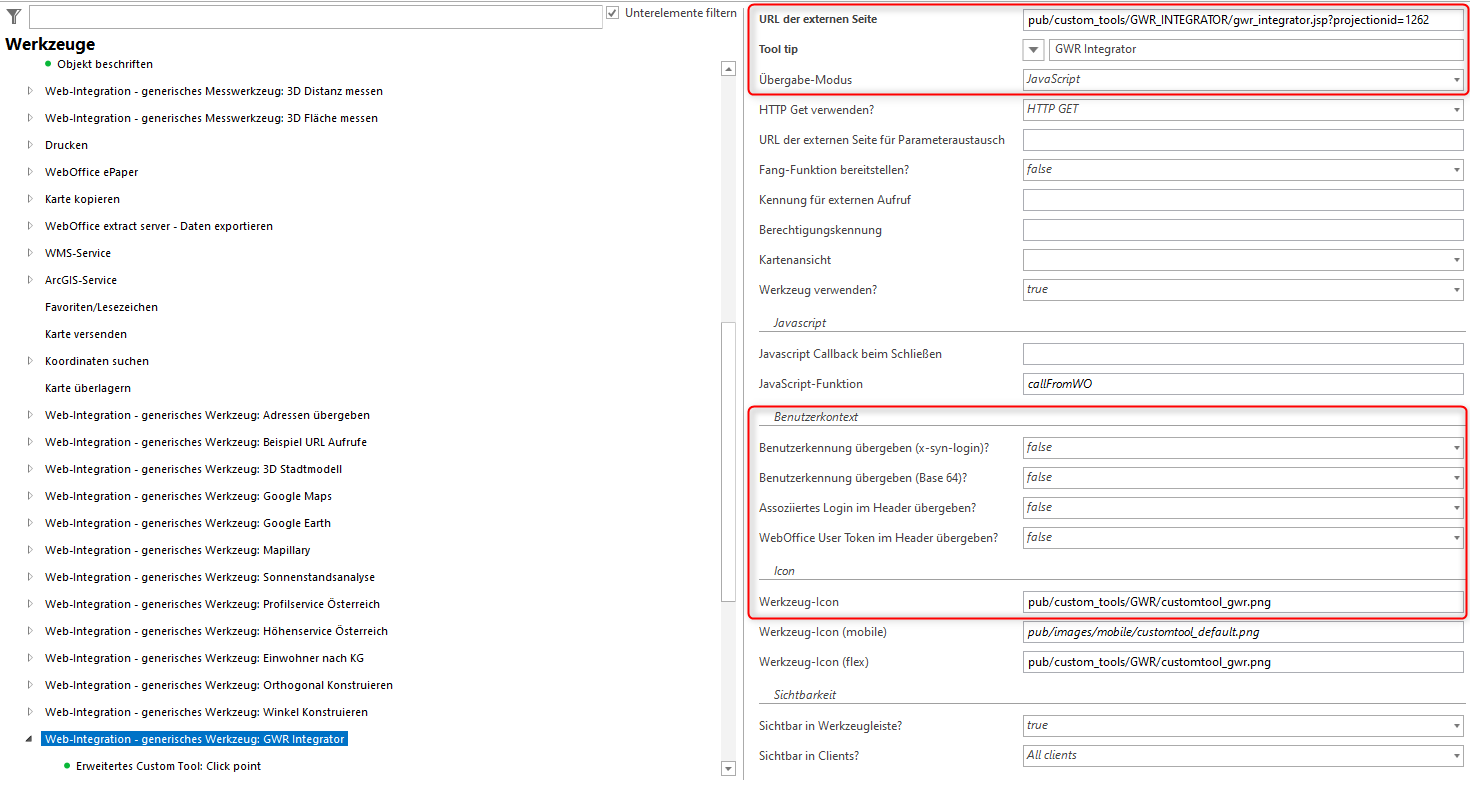Viewport: 1470px width, 788px height.
Task: Click the scrollbar down arrow icon
Action: point(727,769)
